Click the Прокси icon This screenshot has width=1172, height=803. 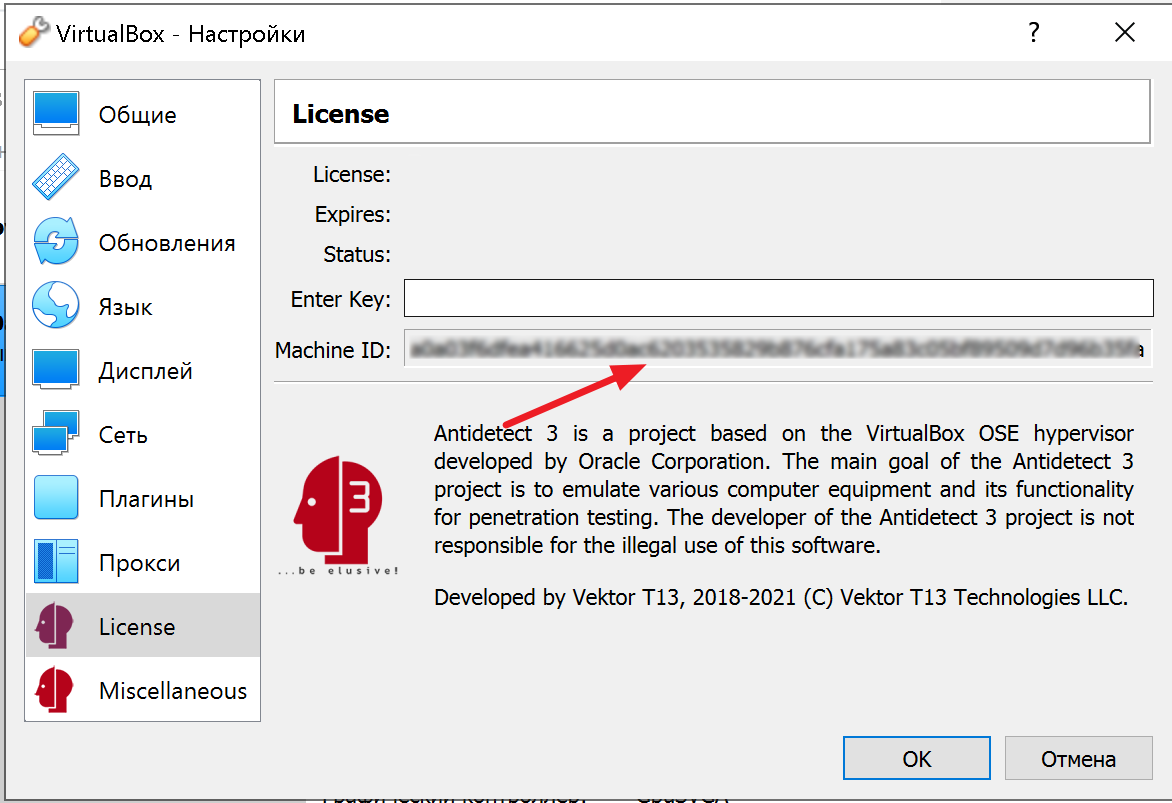coord(56,562)
